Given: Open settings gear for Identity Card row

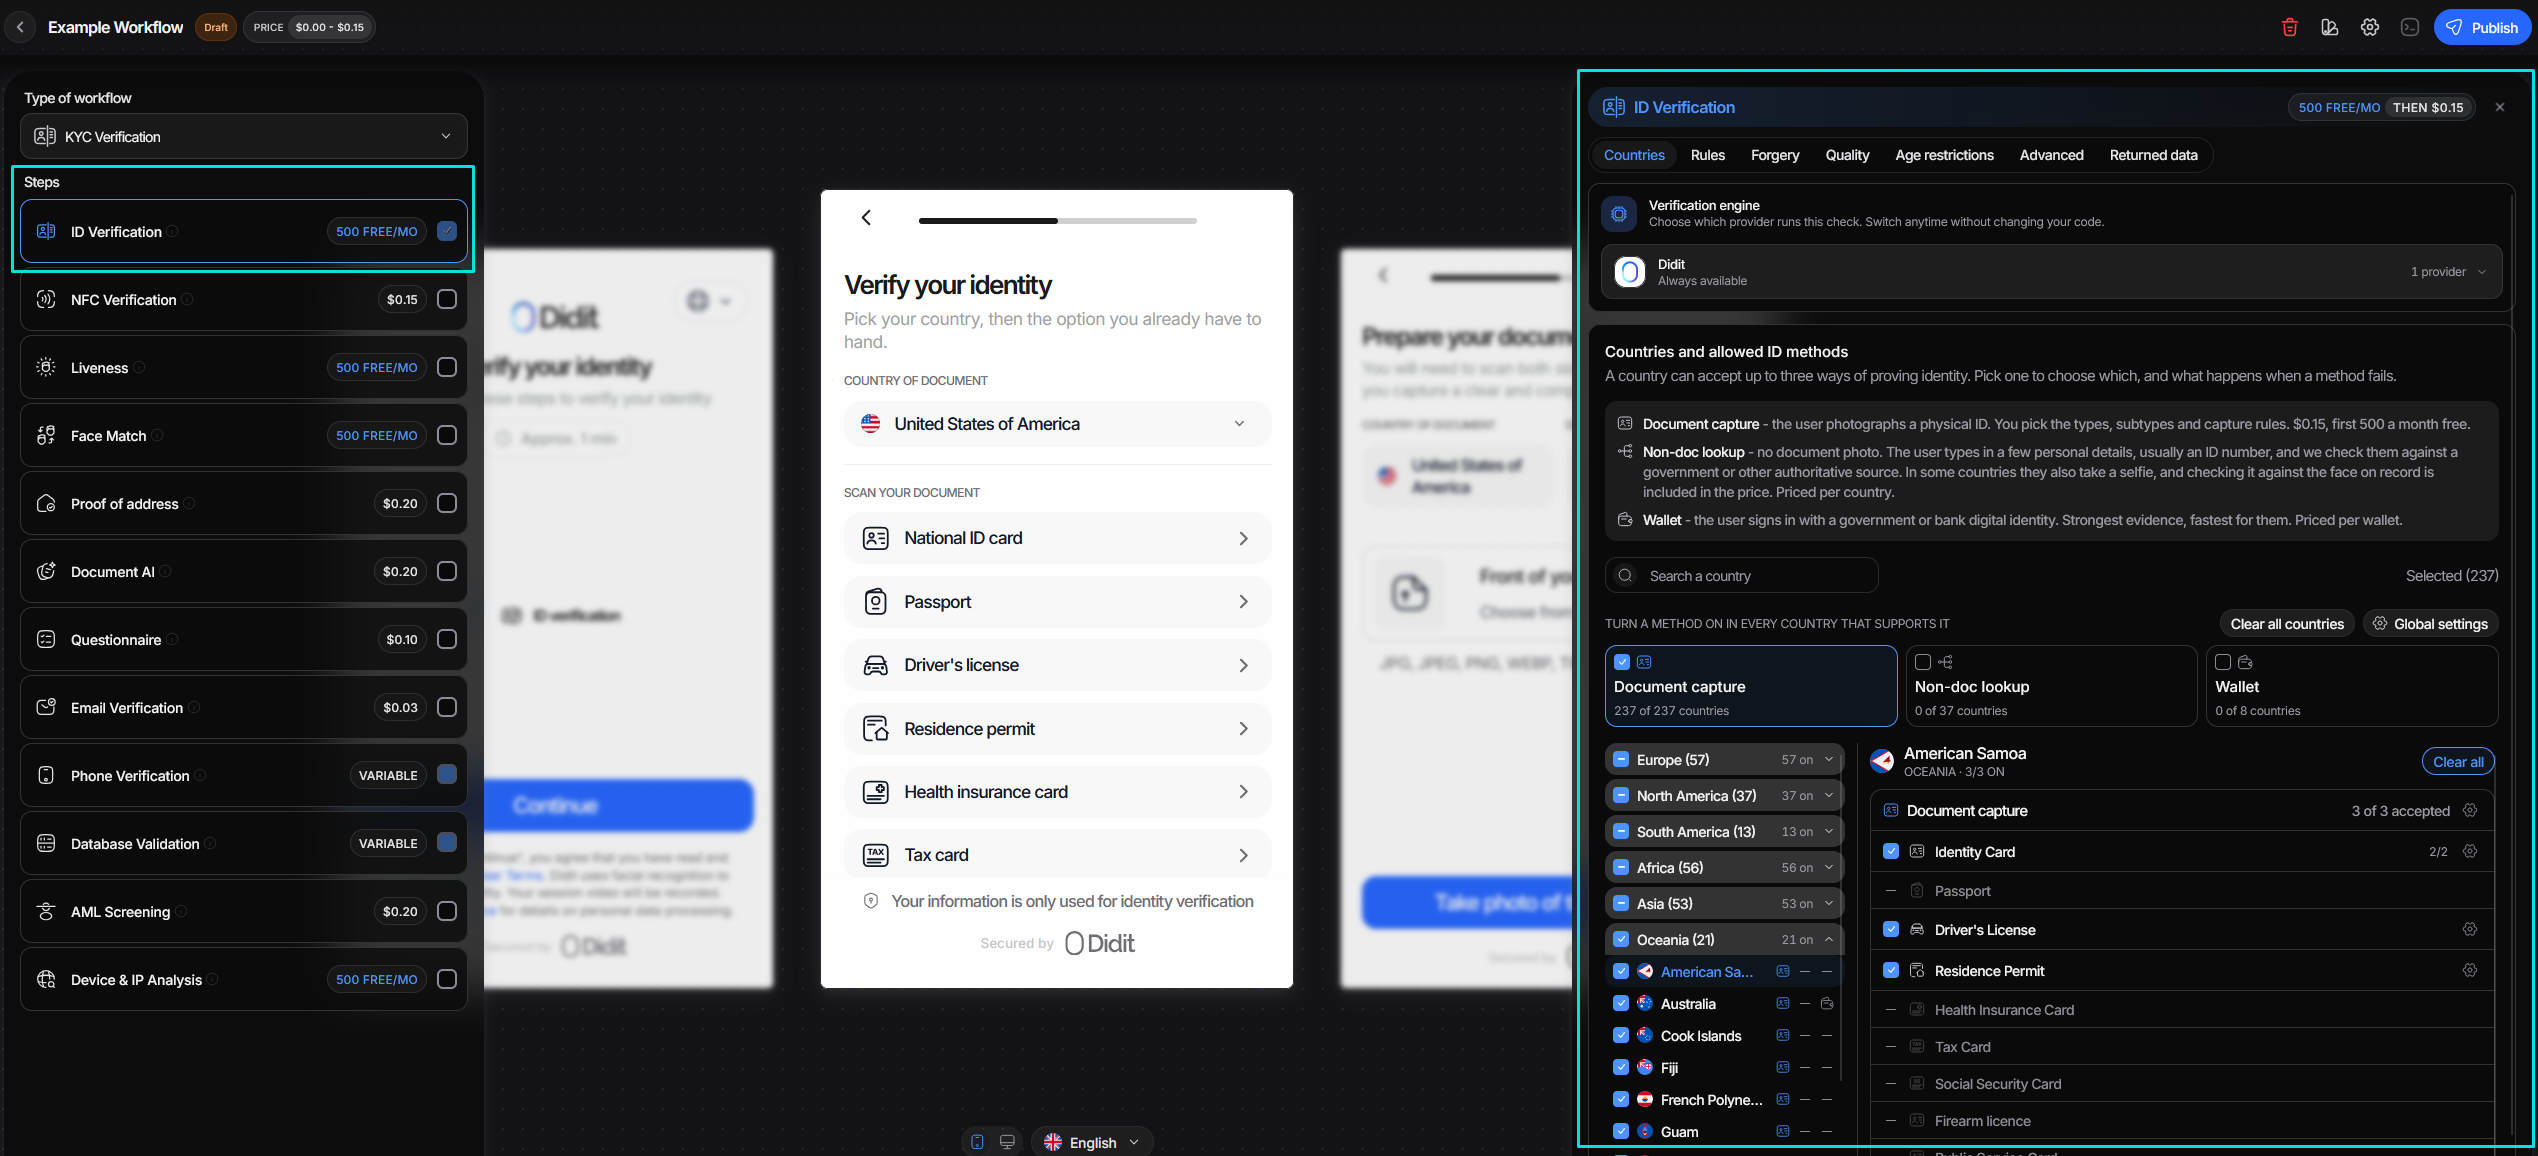Looking at the screenshot, I should 2469,851.
